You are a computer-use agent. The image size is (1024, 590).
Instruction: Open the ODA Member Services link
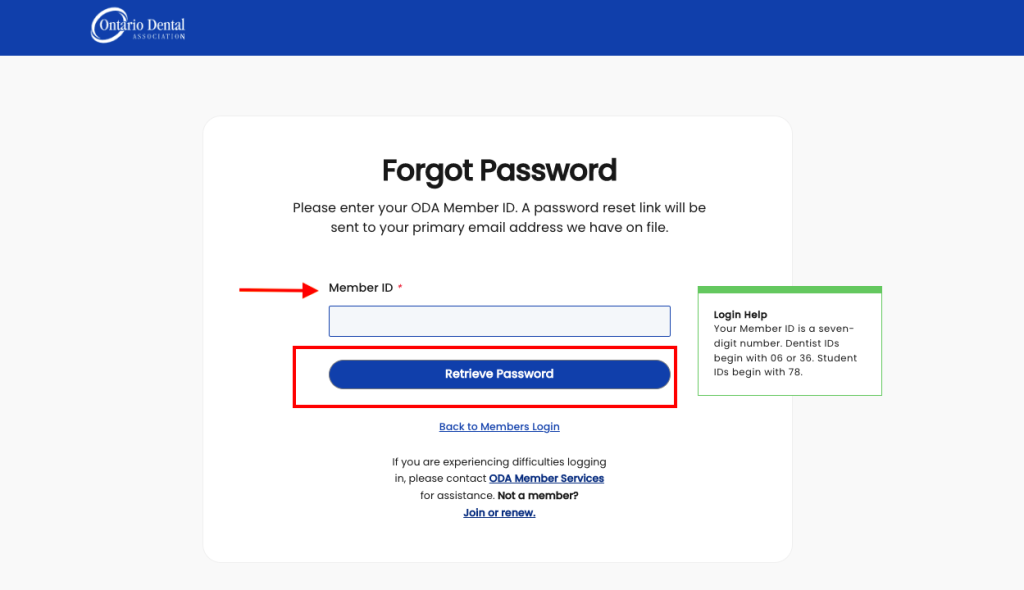pyautogui.click(x=546, y=478)
